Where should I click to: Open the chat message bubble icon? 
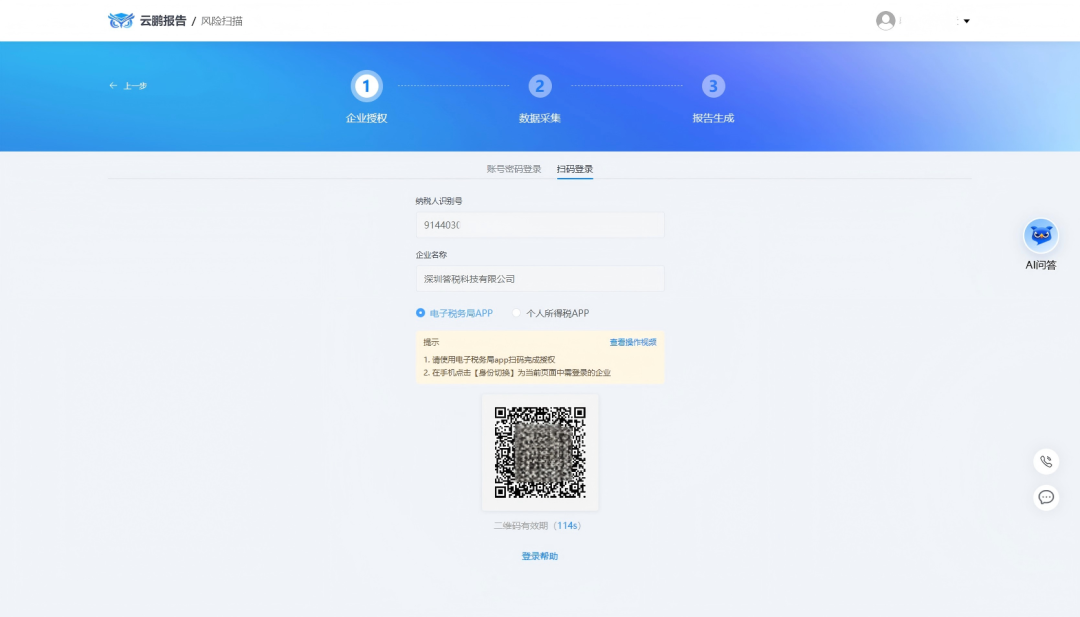pyautogui.click(x=1046, y=497)
